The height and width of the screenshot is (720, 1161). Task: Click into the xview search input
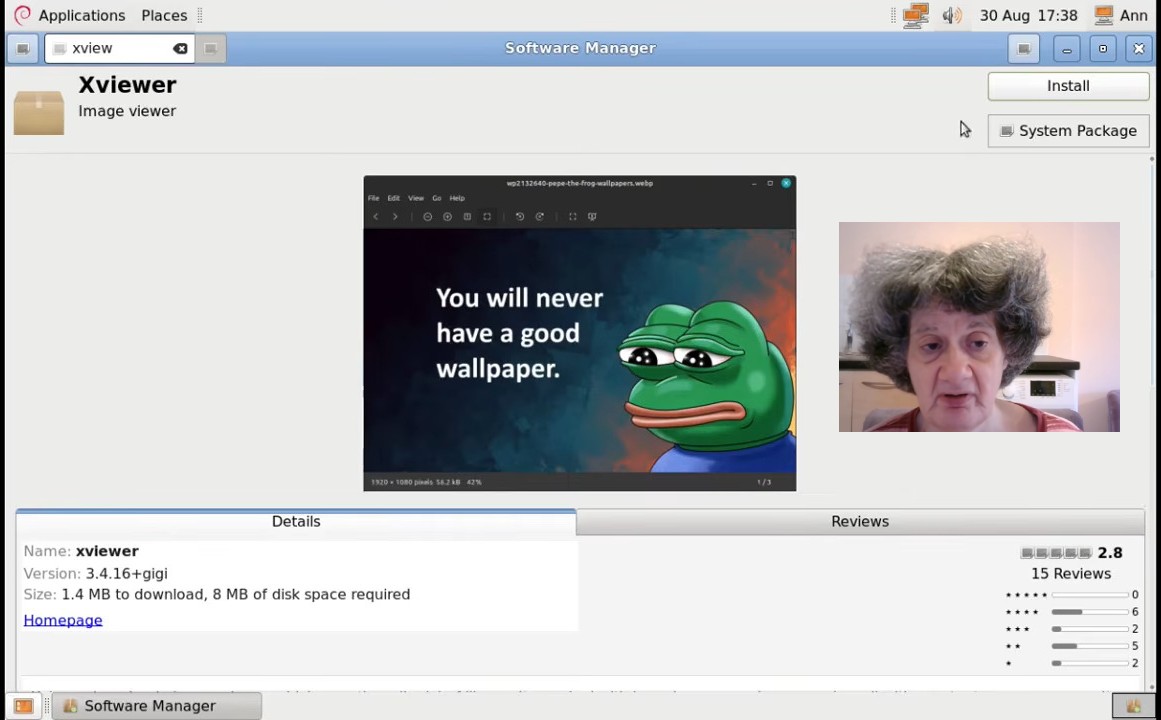(118, 48)
